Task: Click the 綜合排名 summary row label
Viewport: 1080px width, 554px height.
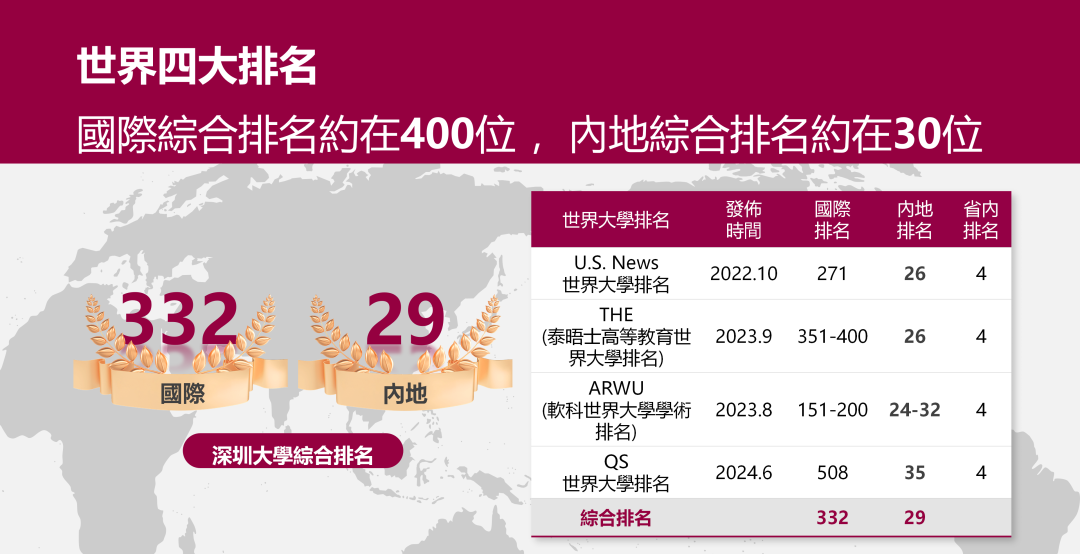Action: 616,518
